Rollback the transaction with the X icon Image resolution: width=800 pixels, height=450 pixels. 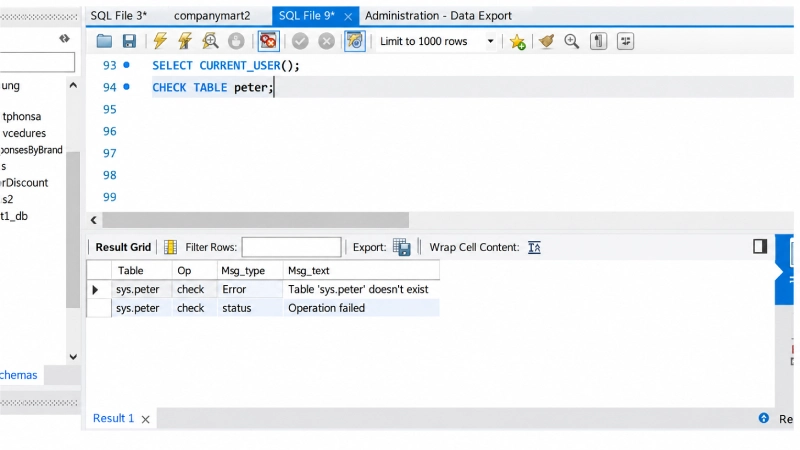[x=326, y=41]
